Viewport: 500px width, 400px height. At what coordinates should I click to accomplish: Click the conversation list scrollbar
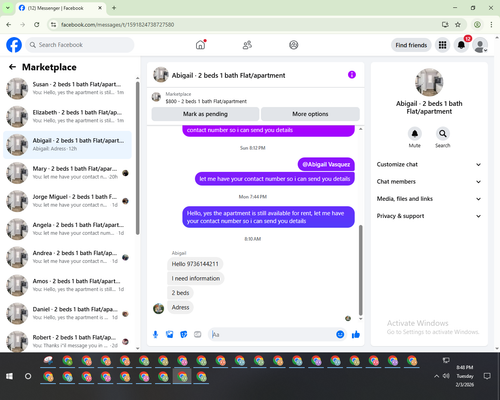click(x=137, y=158)
